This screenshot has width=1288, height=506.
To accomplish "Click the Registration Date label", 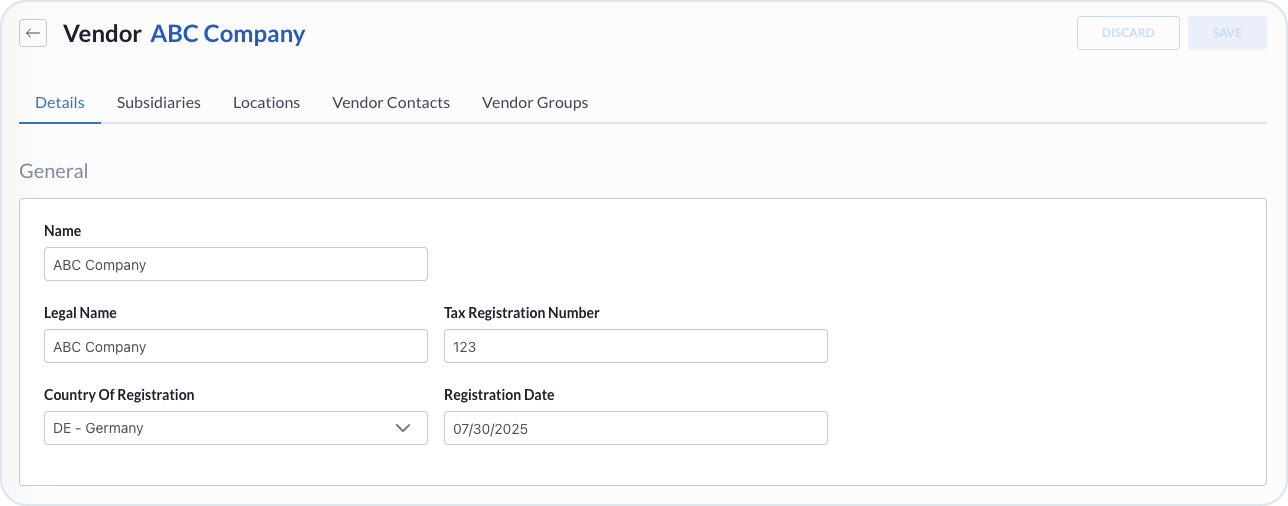I will point(499,395).
